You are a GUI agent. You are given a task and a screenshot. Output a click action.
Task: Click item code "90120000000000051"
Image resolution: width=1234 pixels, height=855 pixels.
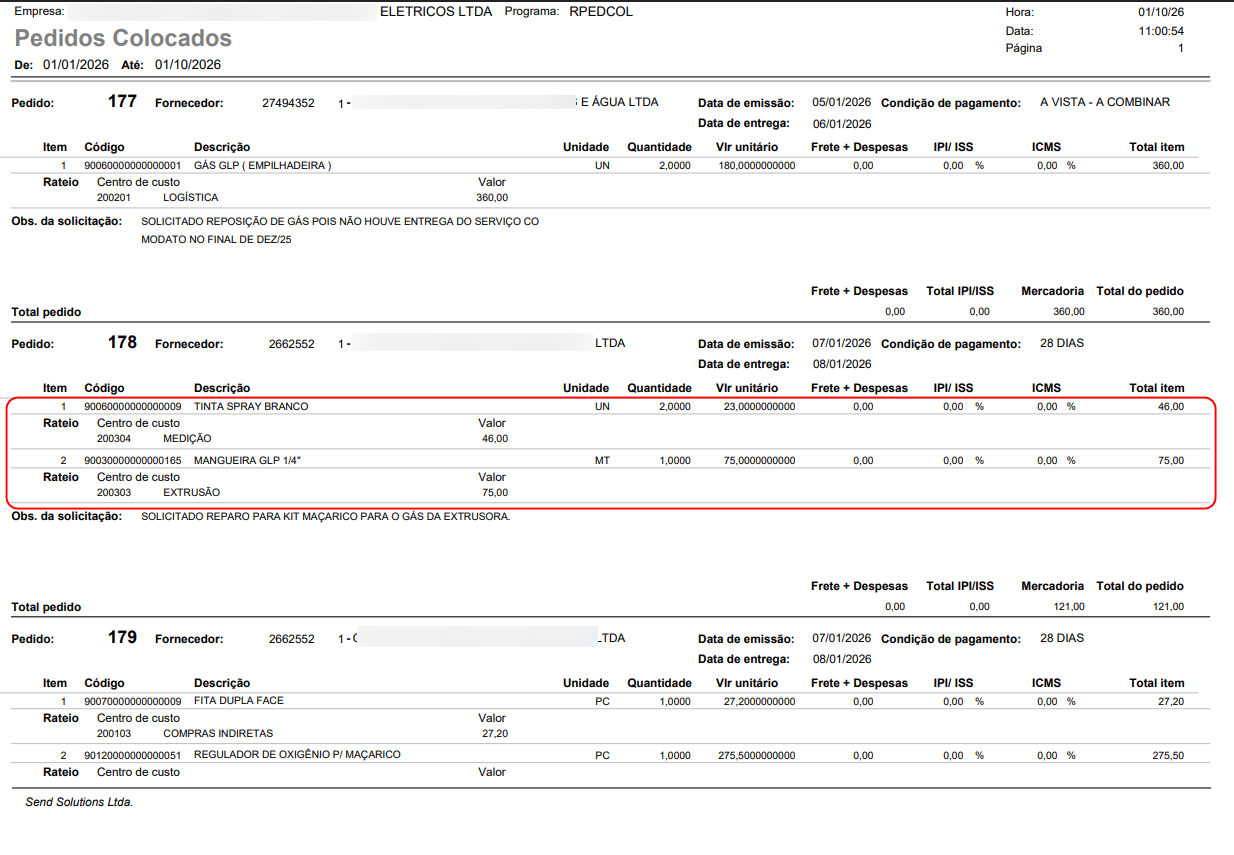pos(133,756)
